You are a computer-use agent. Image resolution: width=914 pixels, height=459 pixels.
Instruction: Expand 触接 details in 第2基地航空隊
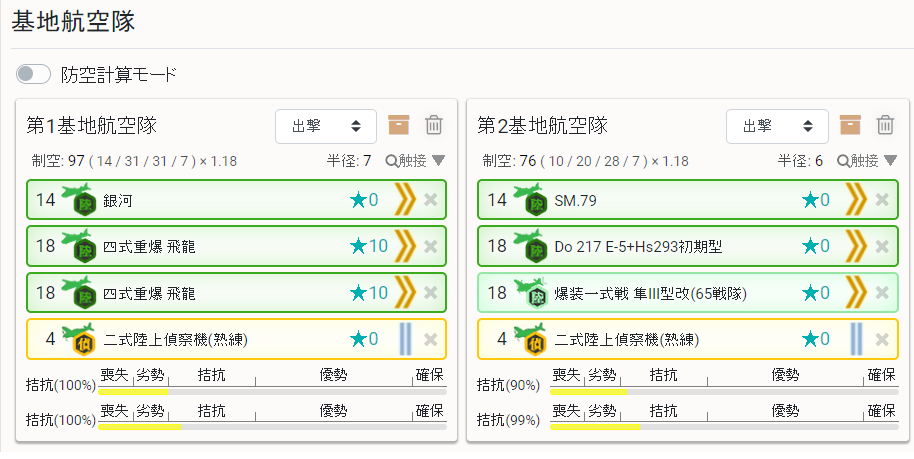867,161
